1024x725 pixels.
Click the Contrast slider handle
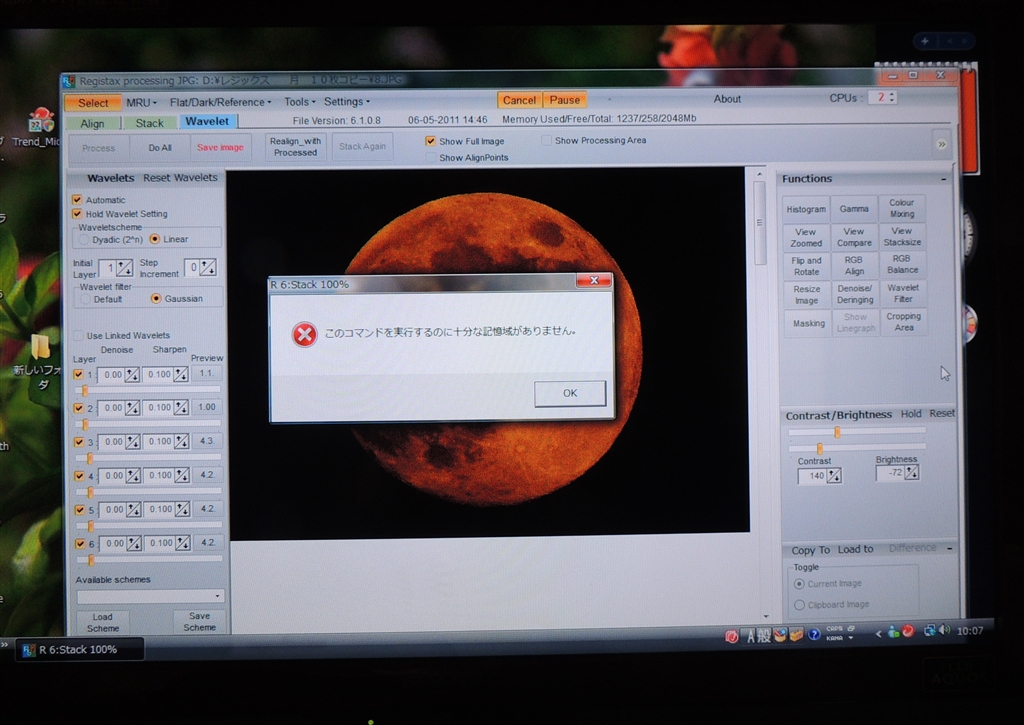point(820,448)
